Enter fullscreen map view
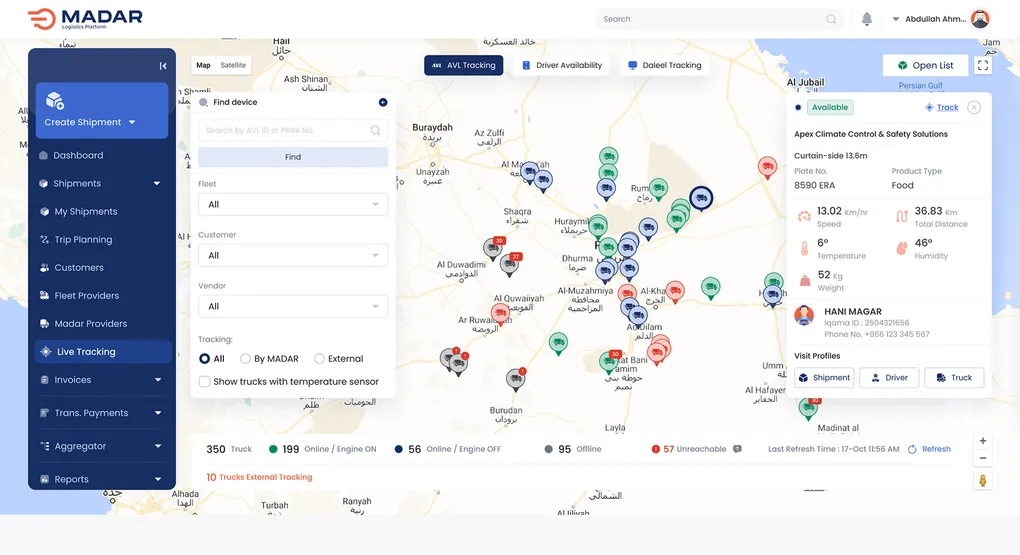This screenshot has width=1020, height=555. pyautogui.click(x=983, y=65)
